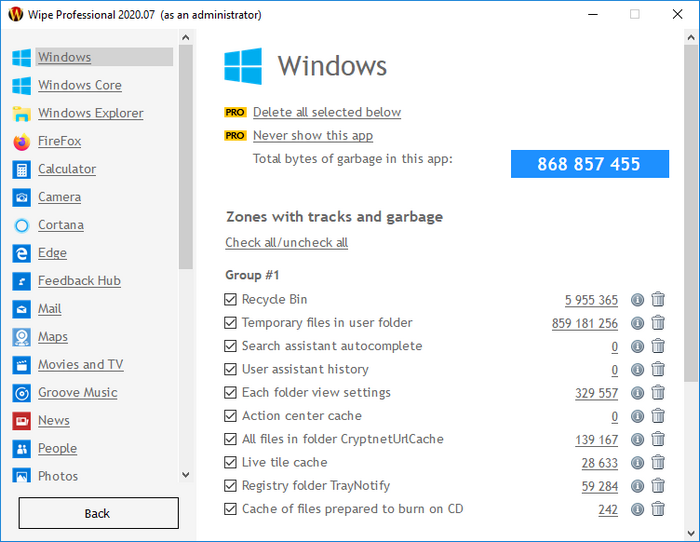Uncheck Registry folder TrayNotify

(x=230, y=485)
